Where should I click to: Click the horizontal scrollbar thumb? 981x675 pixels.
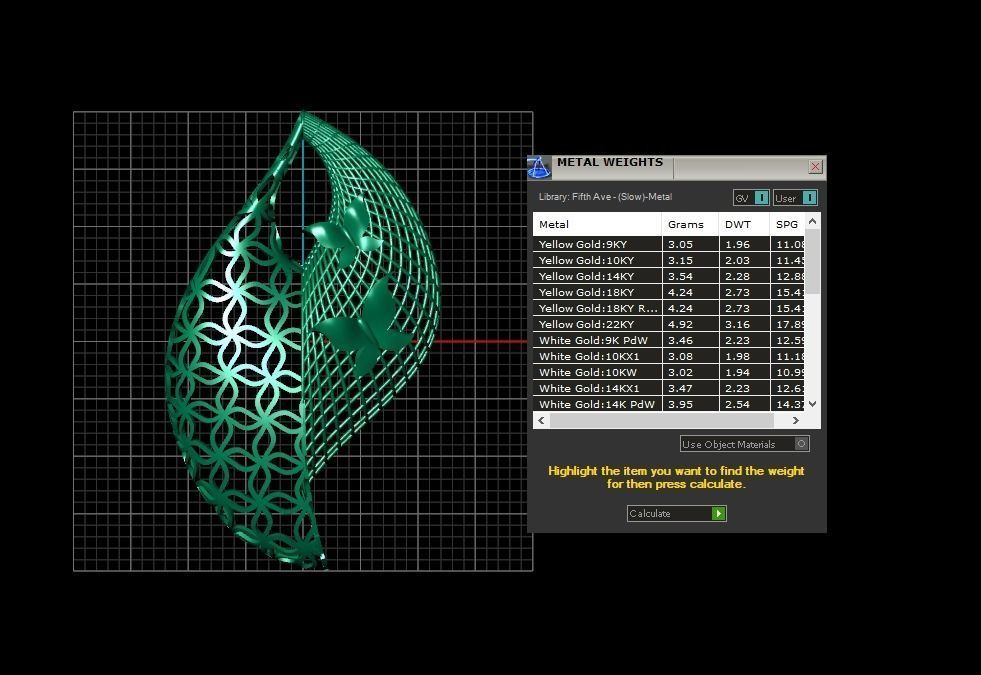coord(661,420)
